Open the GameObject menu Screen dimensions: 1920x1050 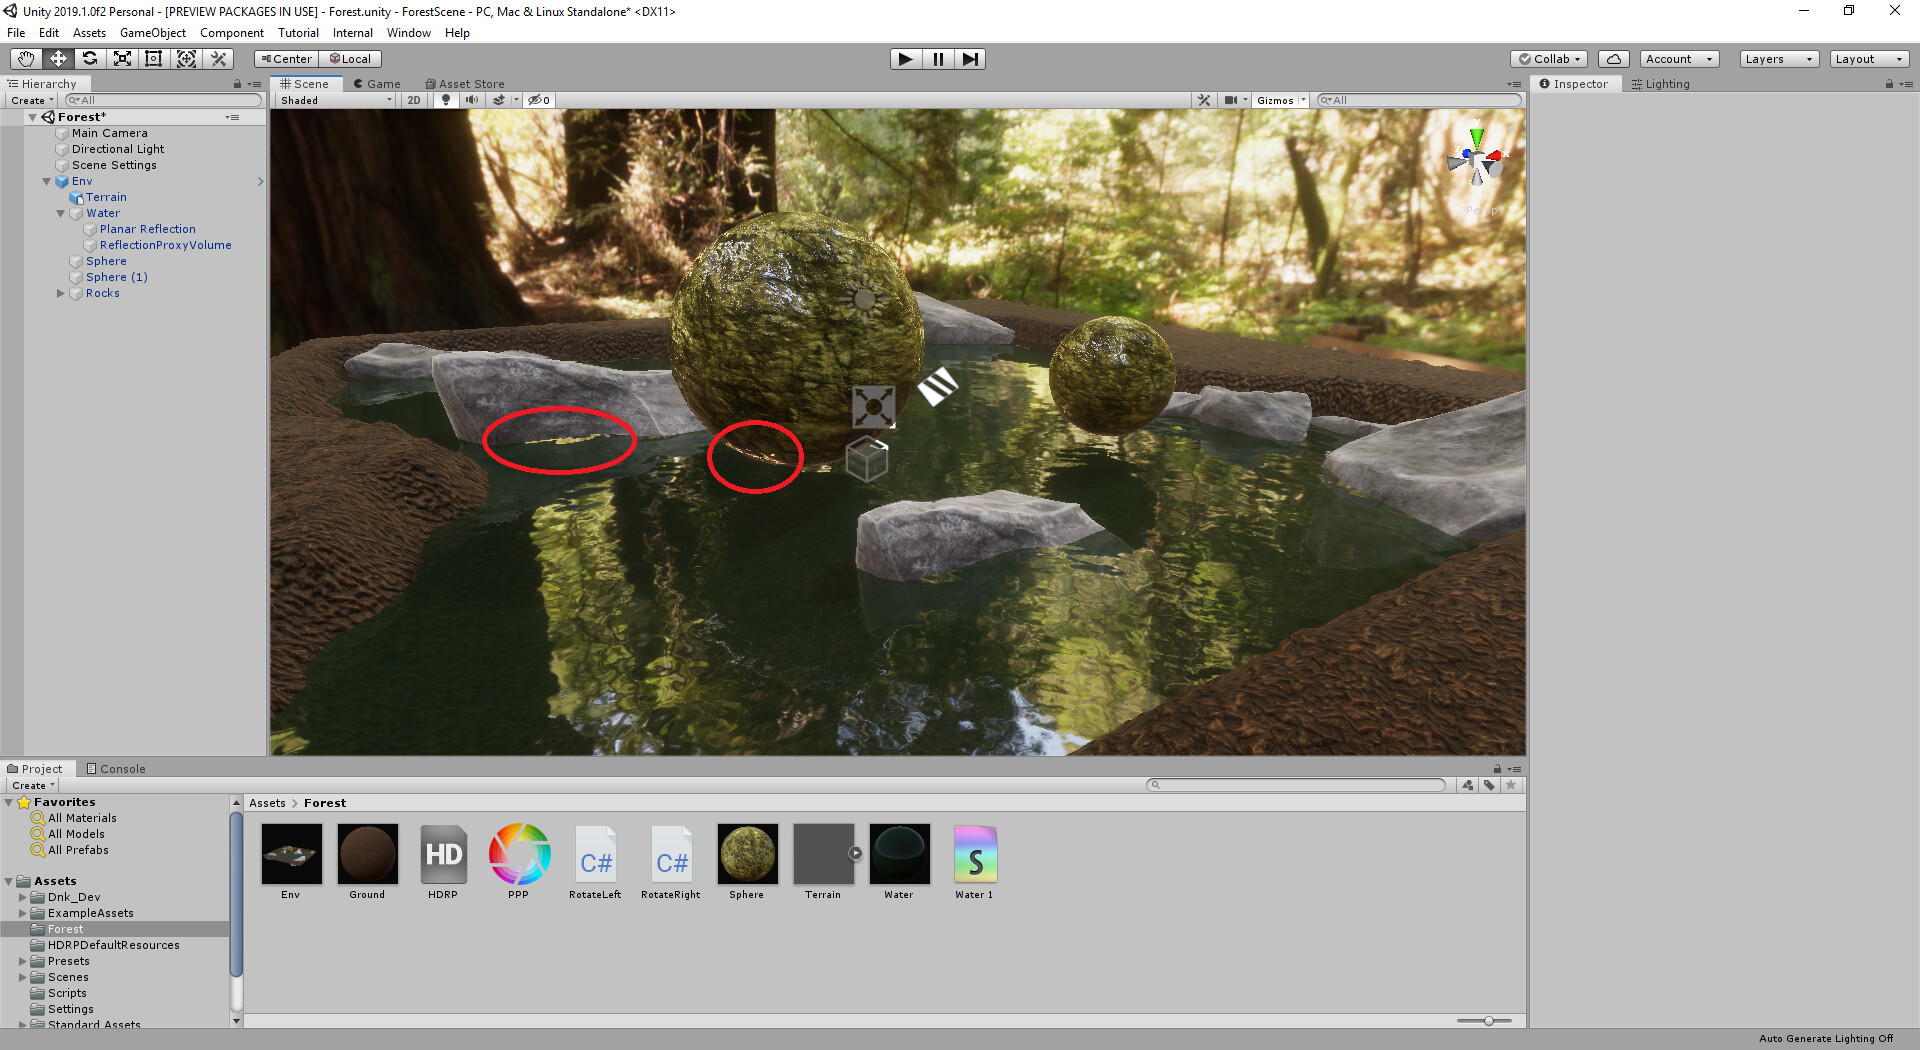pyautogui.click(x=153, y=33)
